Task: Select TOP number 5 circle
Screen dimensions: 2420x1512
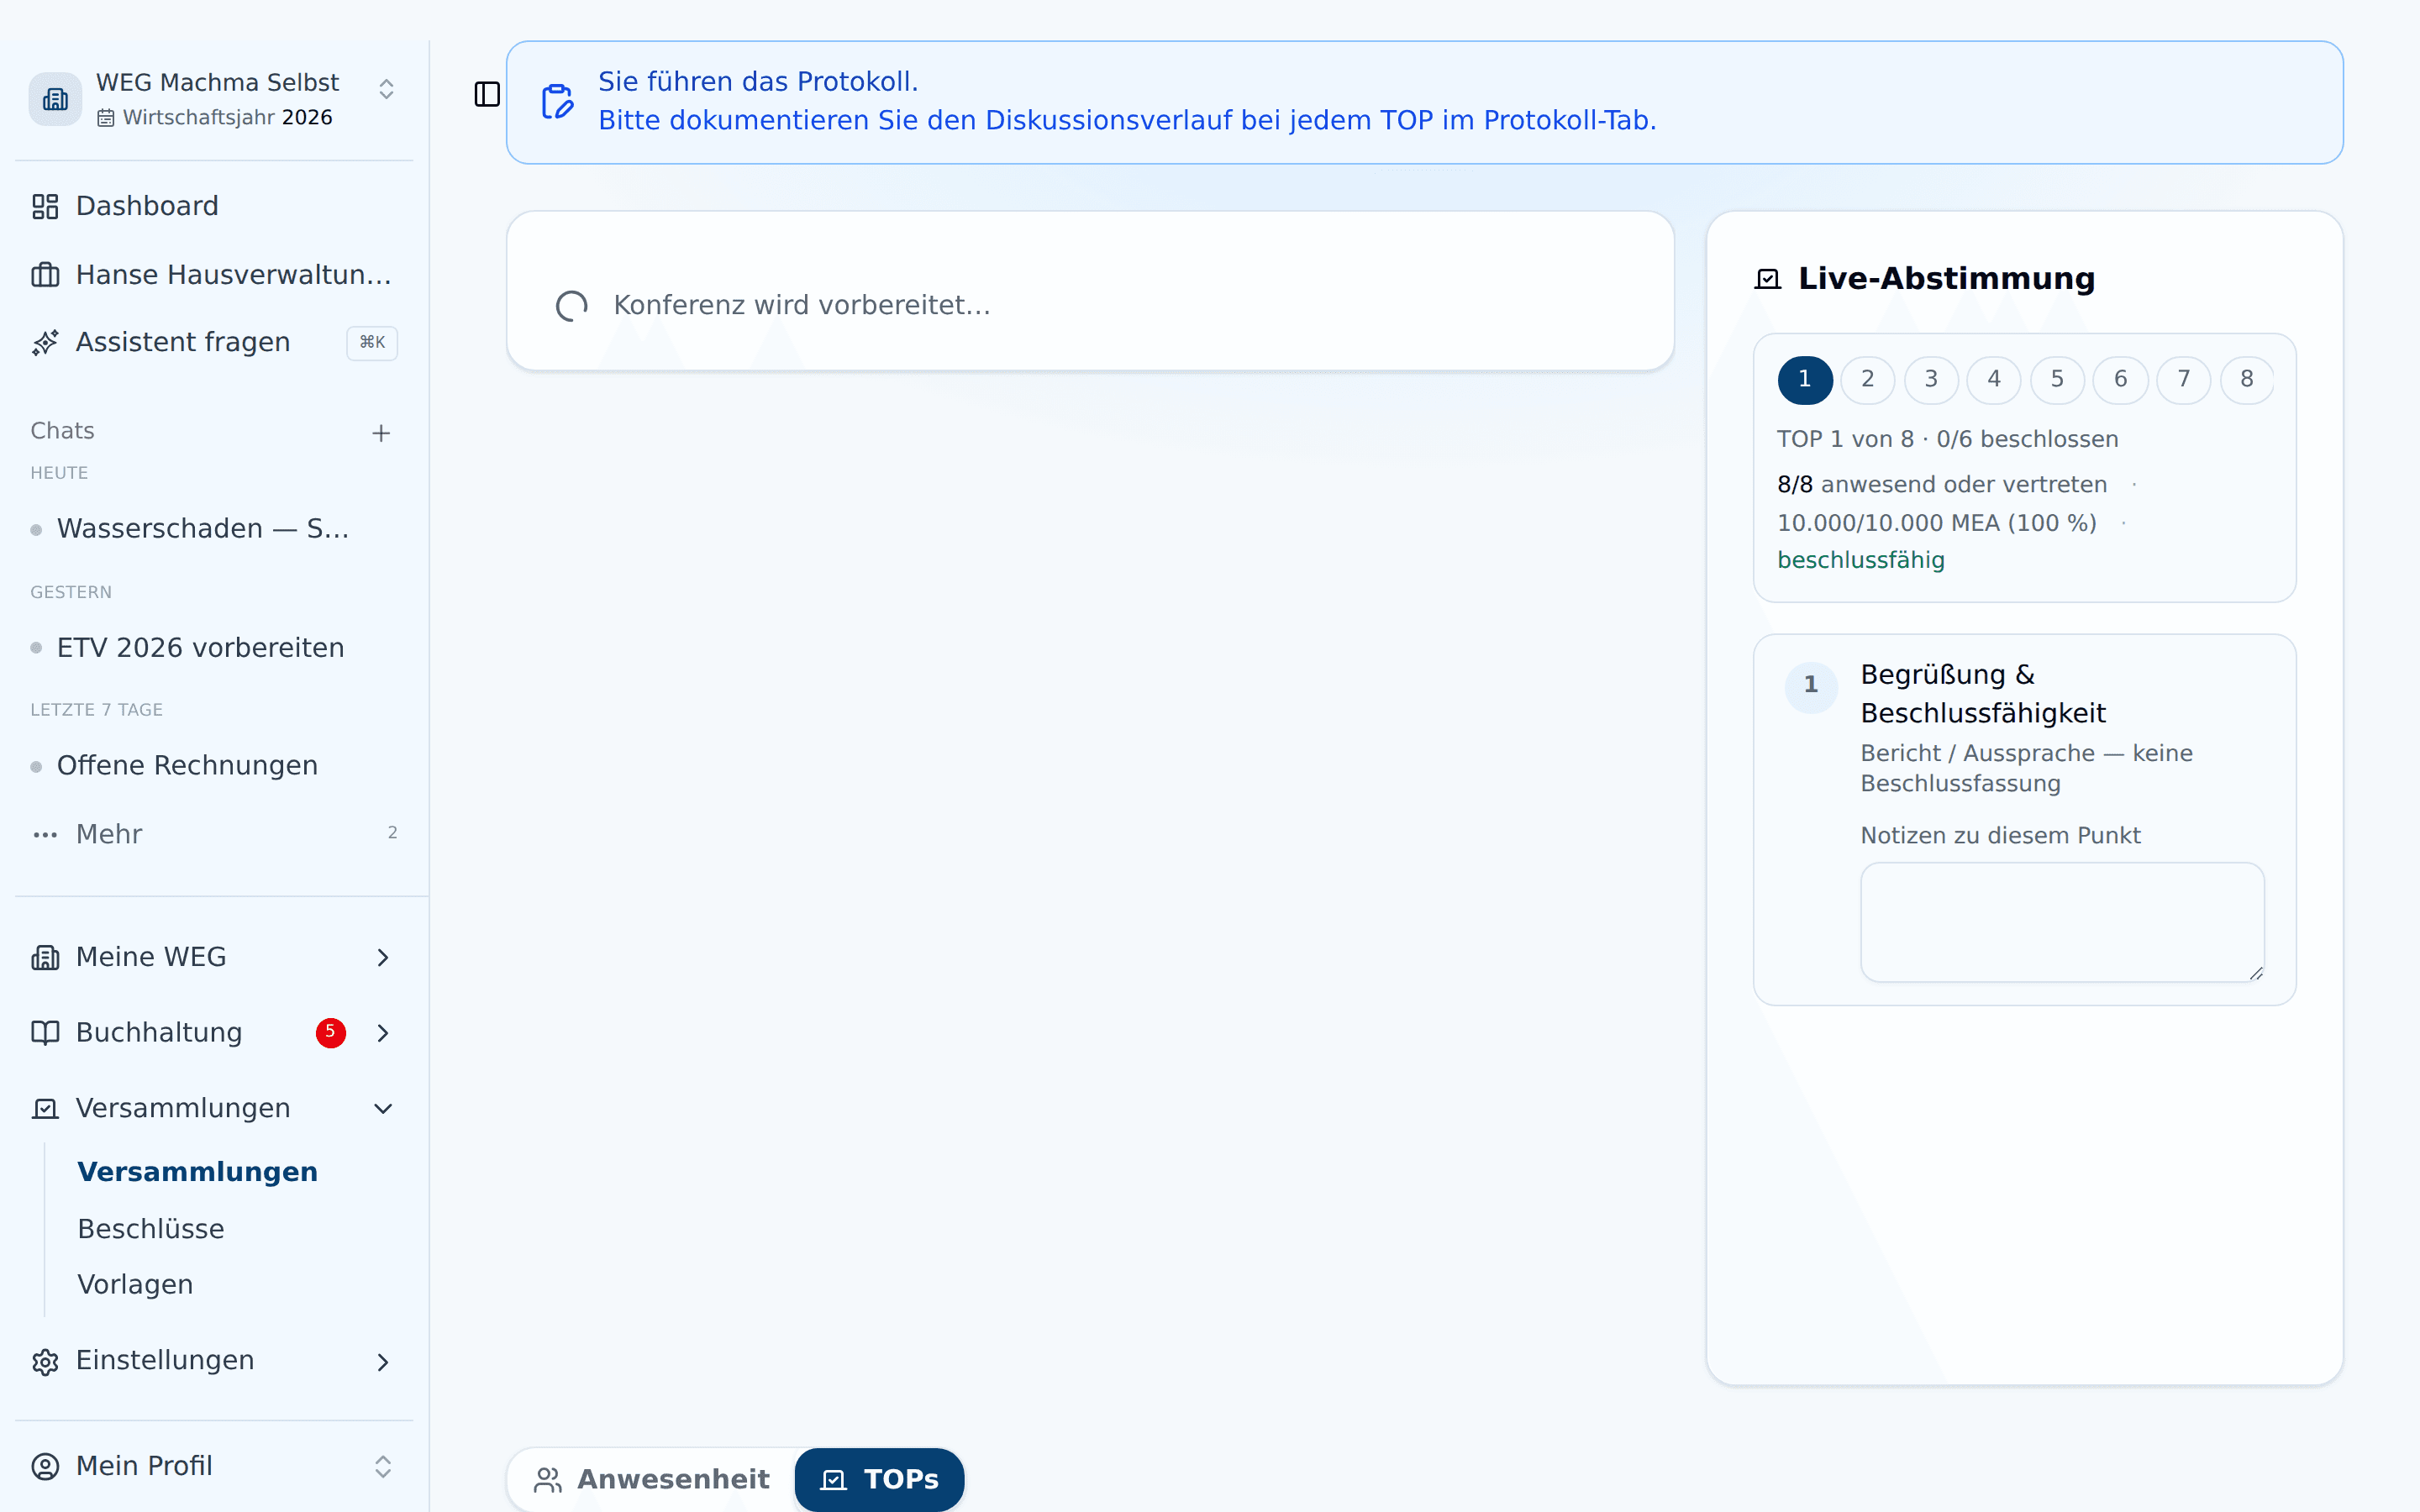Action: pyautogui.click(x=2057, y=380)
